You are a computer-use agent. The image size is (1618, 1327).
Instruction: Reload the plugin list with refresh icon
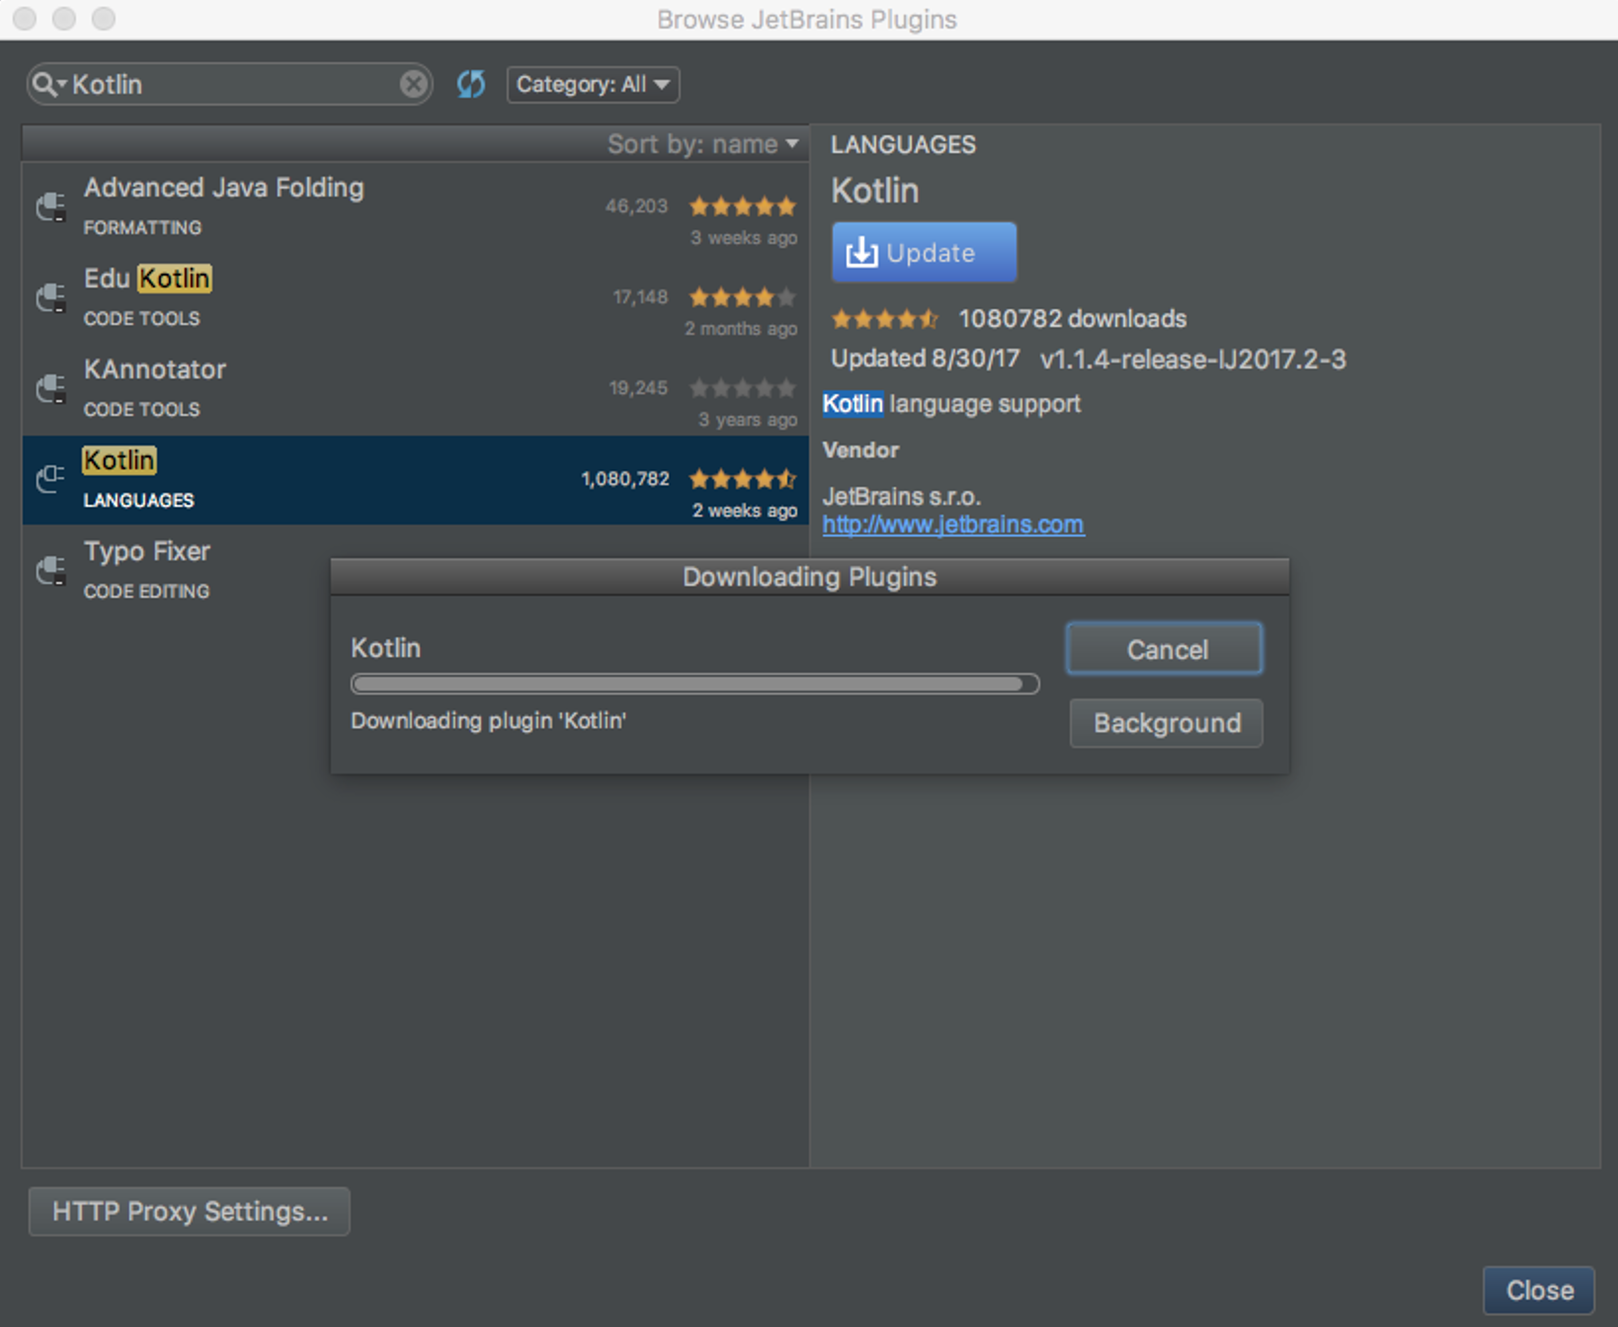pyautogui.click(x=471, y=84)
